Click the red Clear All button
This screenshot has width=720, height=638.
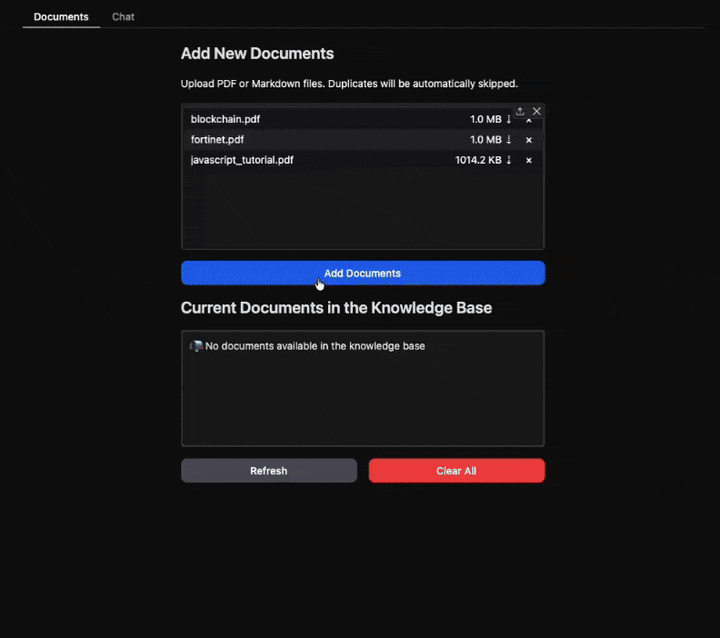click(456, 471)
